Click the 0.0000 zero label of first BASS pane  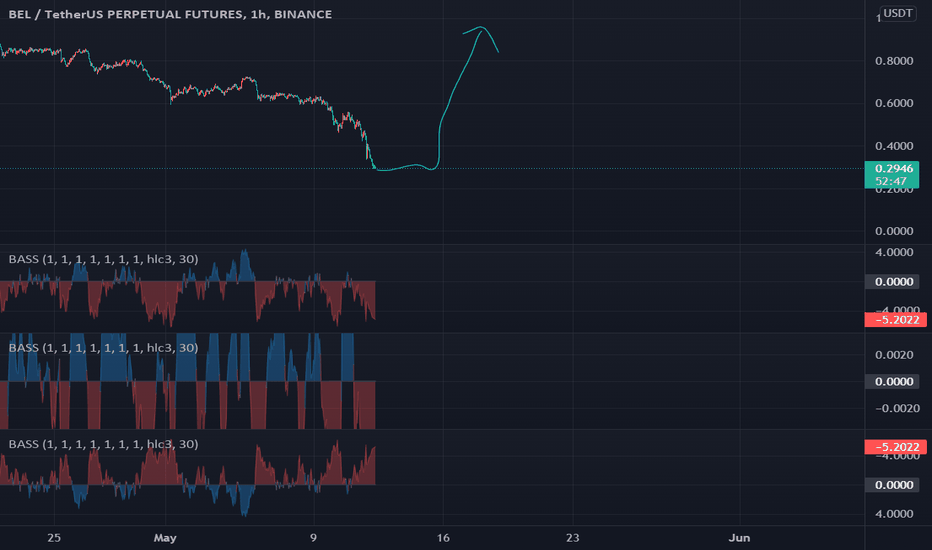pos(894,282)
